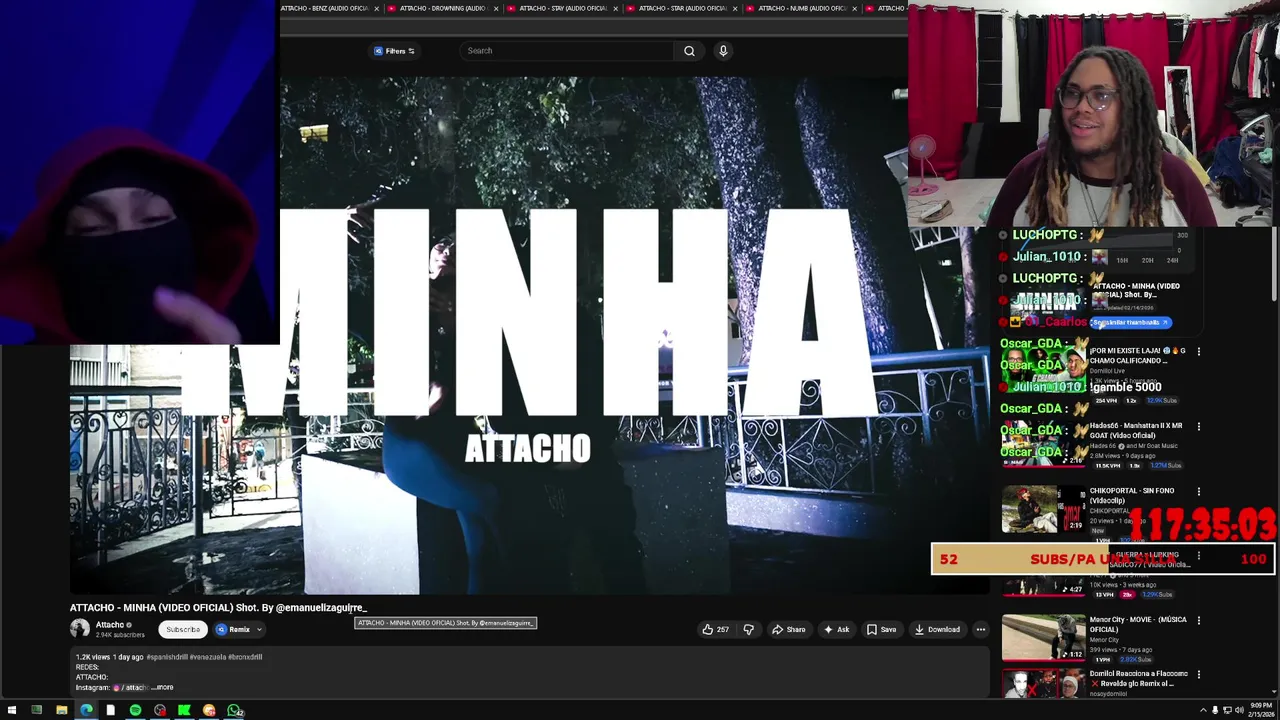Switch to ATTACHO - STAY tab
The height and width of the screenshot is (720, 1280).
coord(563,8)
